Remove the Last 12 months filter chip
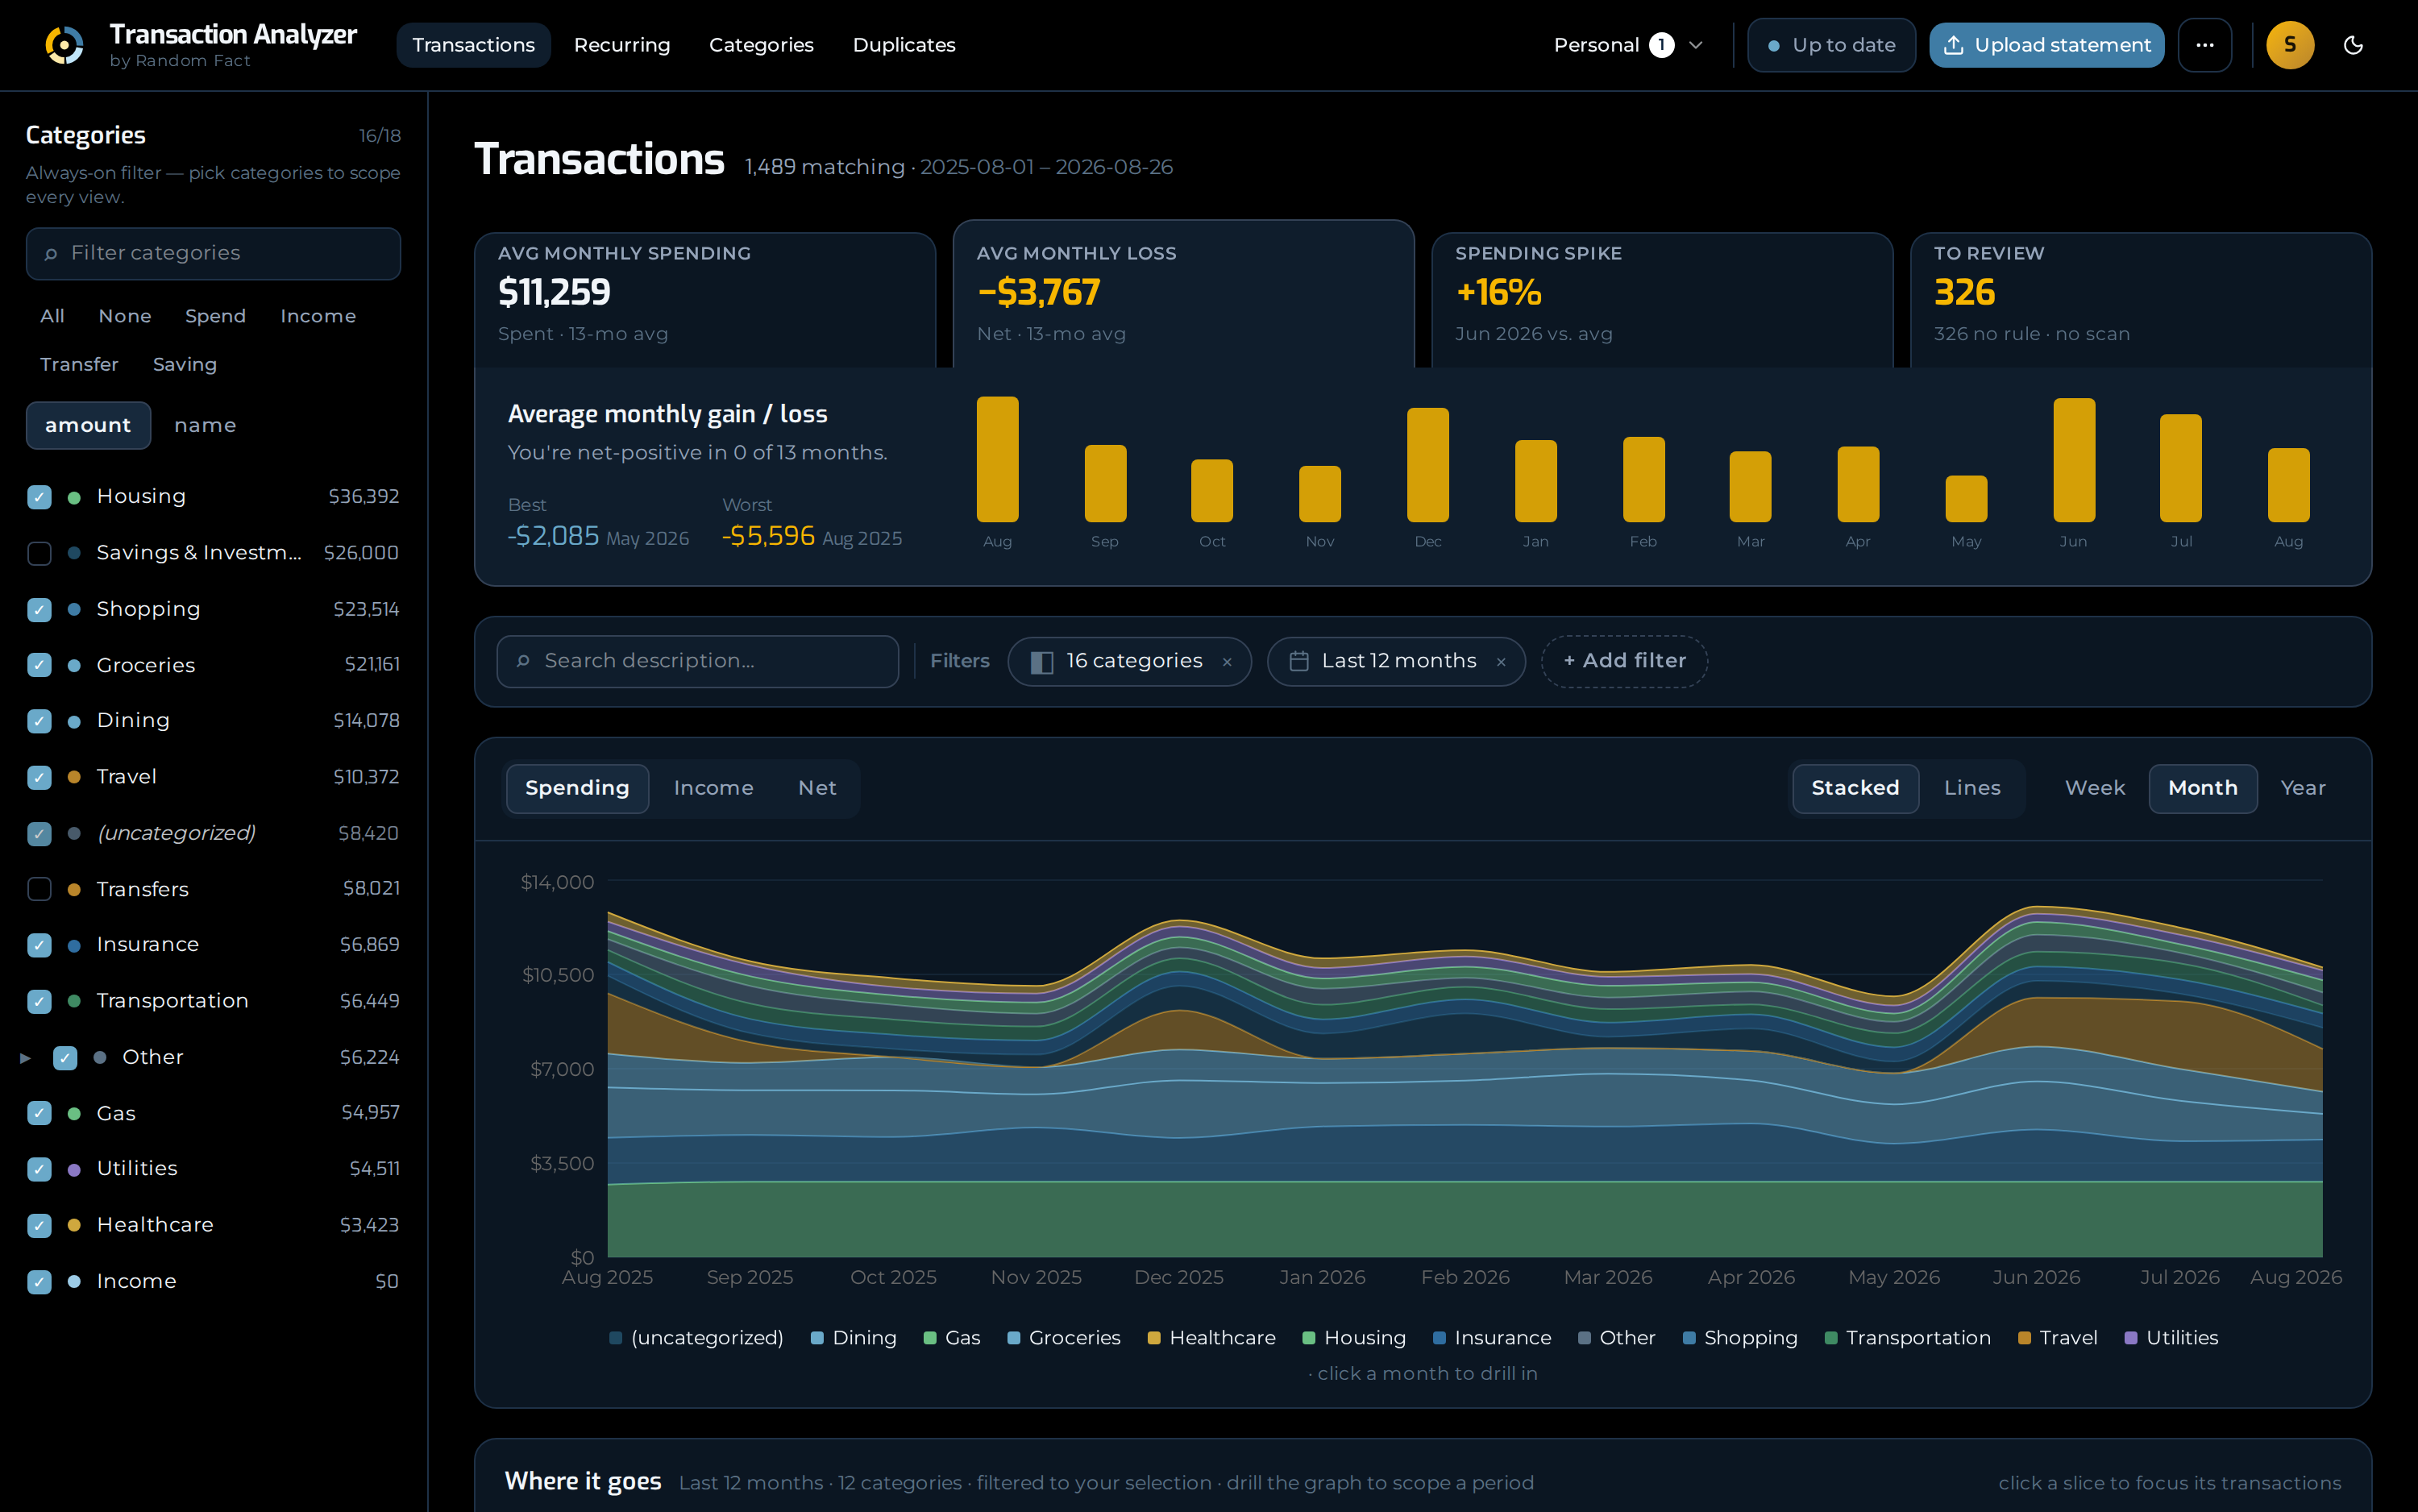The image size is (2418, 1512). coord(1500,662)
